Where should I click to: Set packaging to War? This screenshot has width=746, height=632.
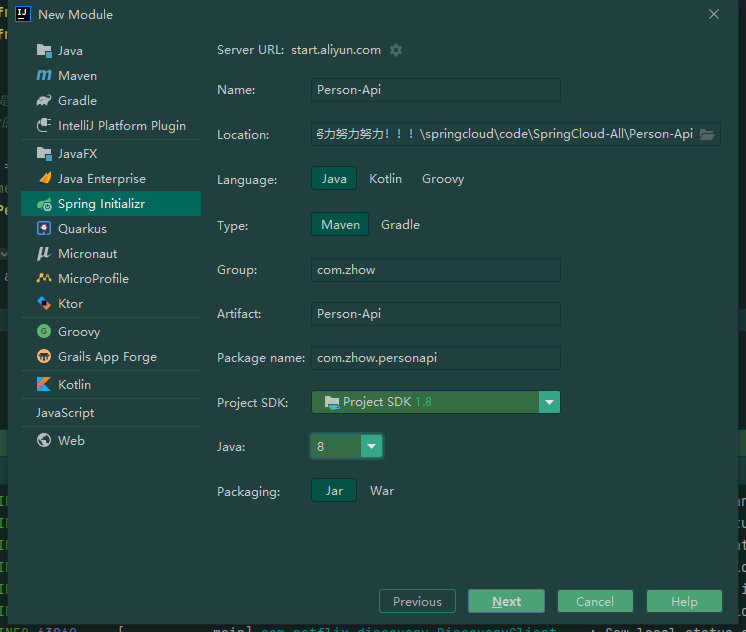point(382,491)
